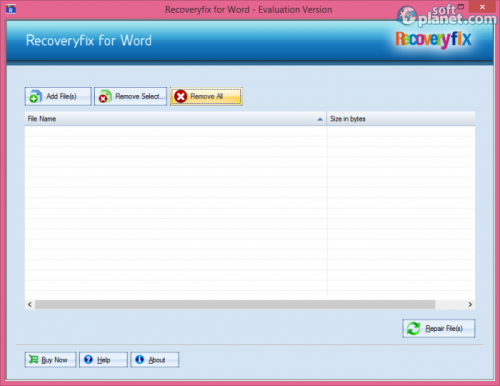Click the right arrow of horizontal scrollbar

point(470,304)
